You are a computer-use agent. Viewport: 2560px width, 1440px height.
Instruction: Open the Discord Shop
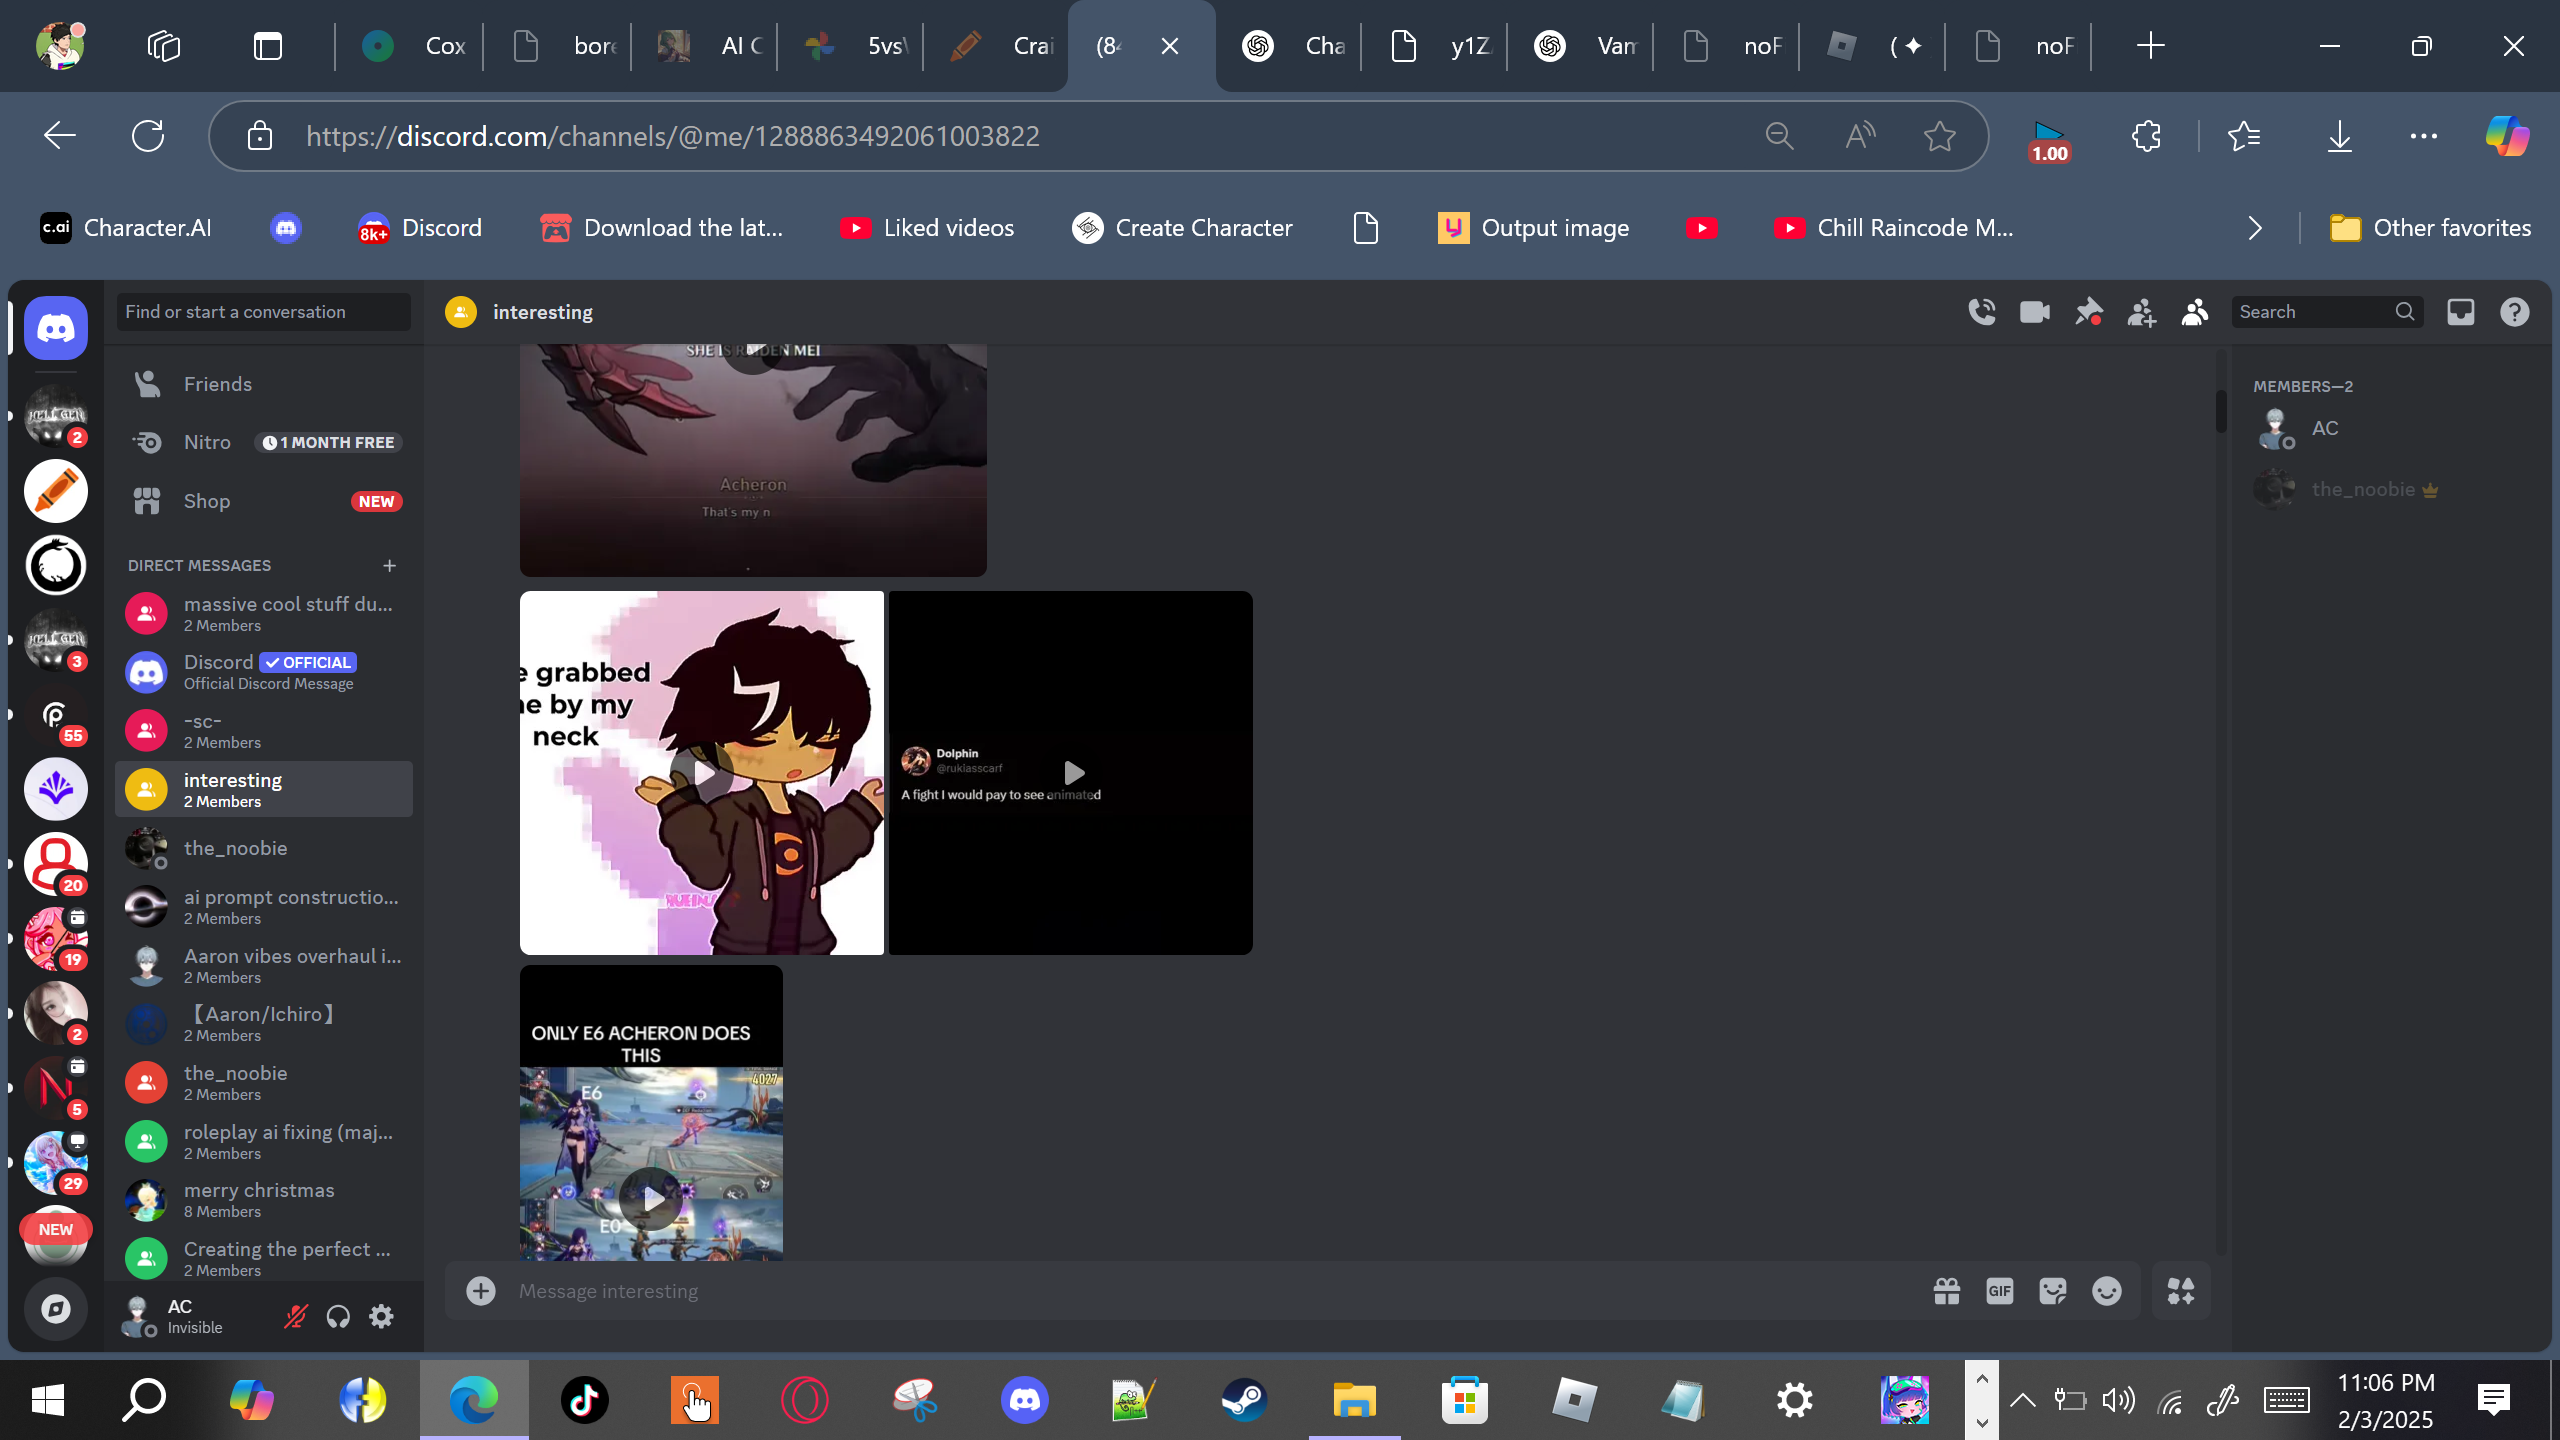(x=264, y=501)
